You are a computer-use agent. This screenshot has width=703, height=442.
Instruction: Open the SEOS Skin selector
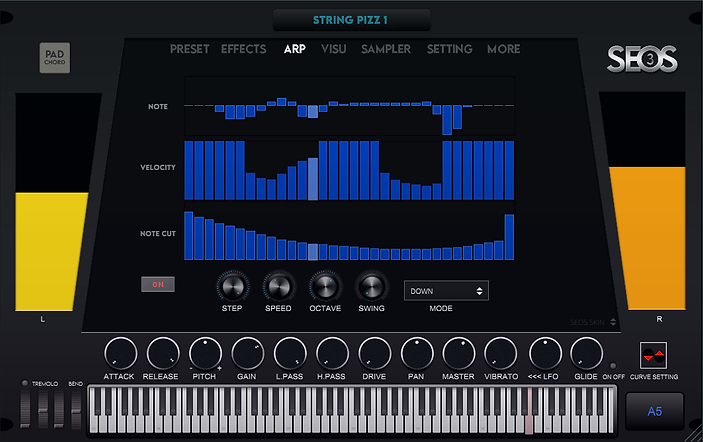point(592,323)
